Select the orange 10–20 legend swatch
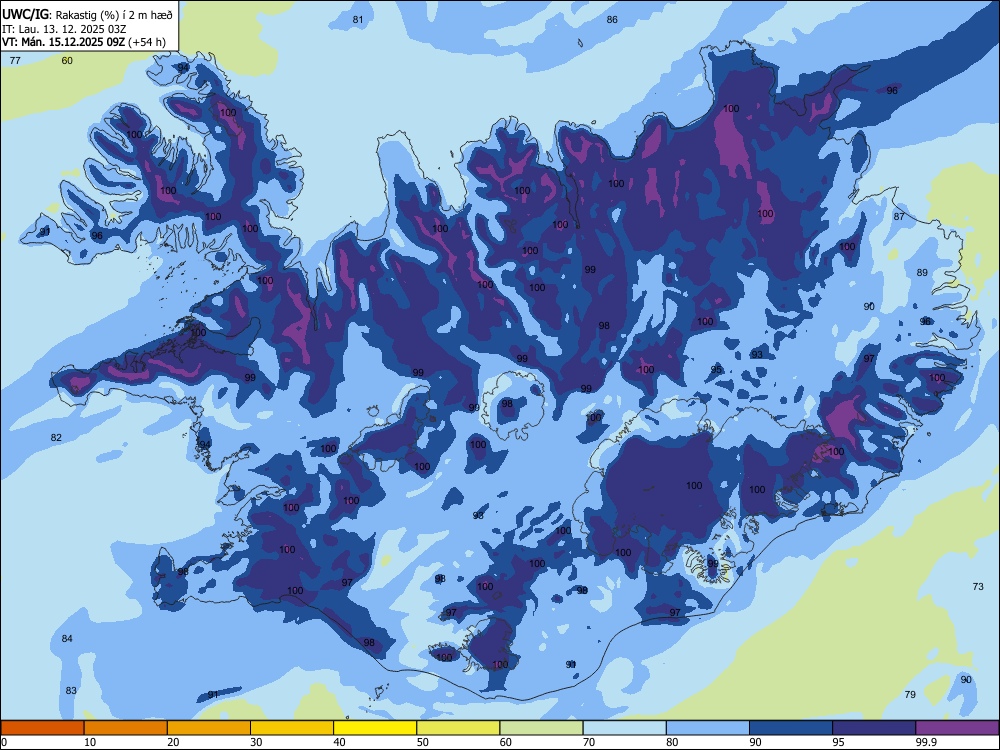The image size is (1000, 750). coord(126,728)
